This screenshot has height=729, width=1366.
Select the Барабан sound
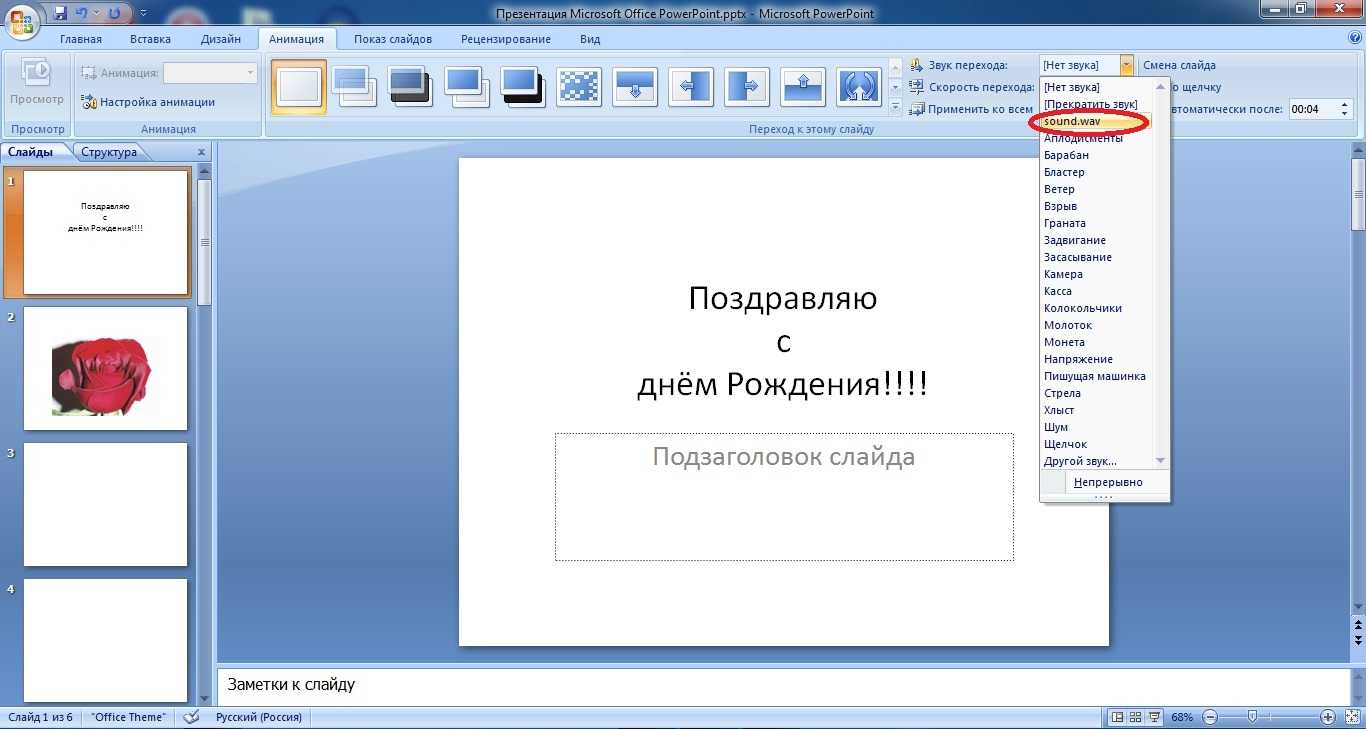(1096, 155)
